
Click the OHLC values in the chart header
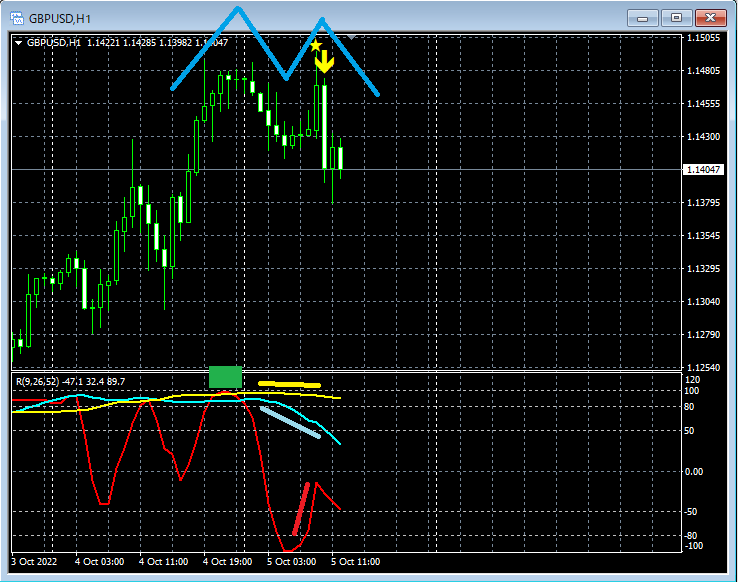[x=157, y=43]
